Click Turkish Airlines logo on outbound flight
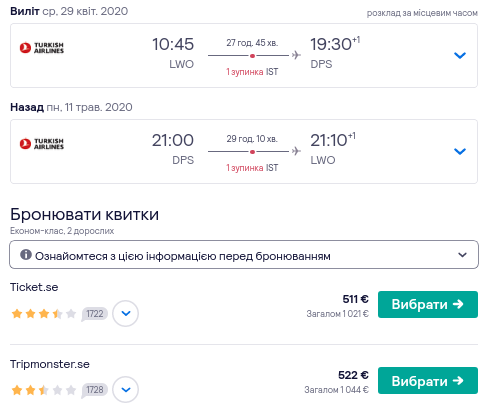This screenshot has width=484, height=414. tap(42, 48)
